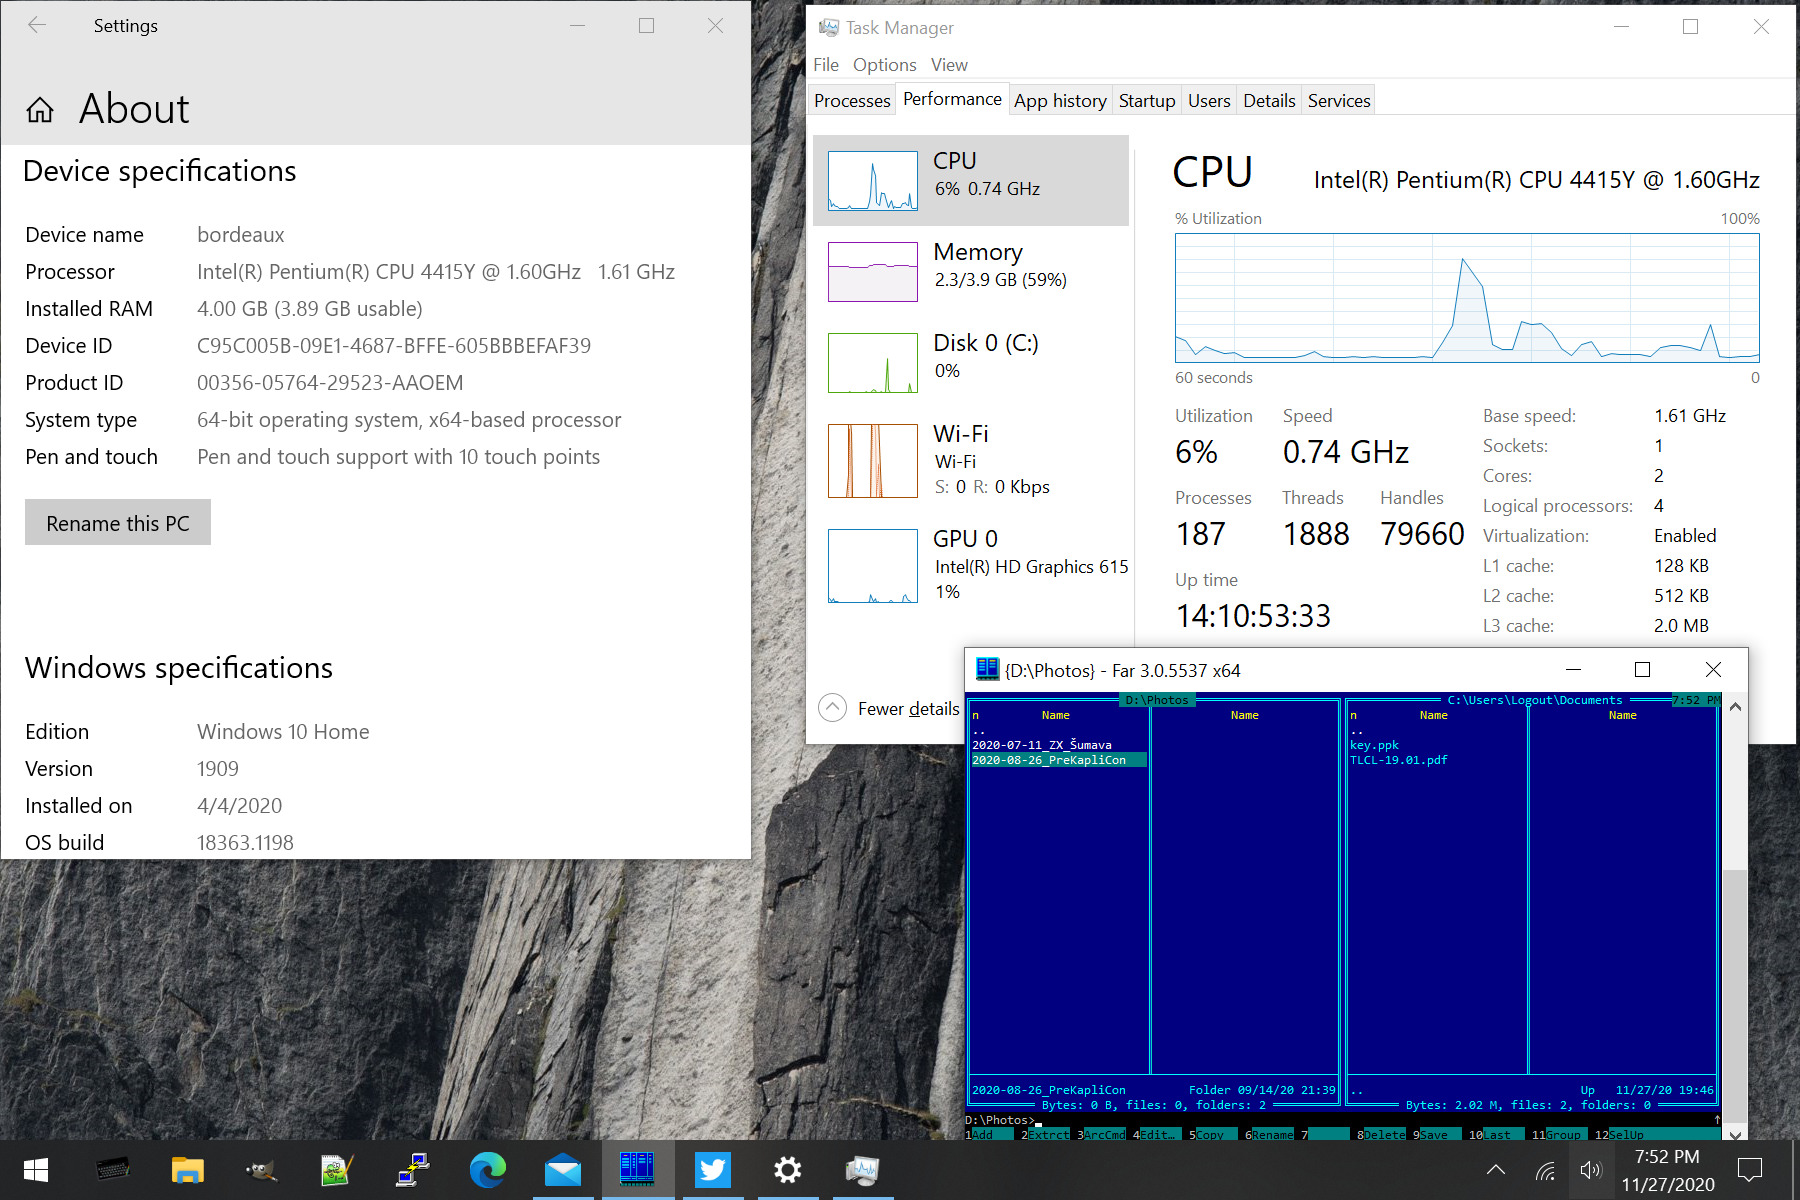
Task: Open the Options menu in Task Manager
Action: [884, 65]
